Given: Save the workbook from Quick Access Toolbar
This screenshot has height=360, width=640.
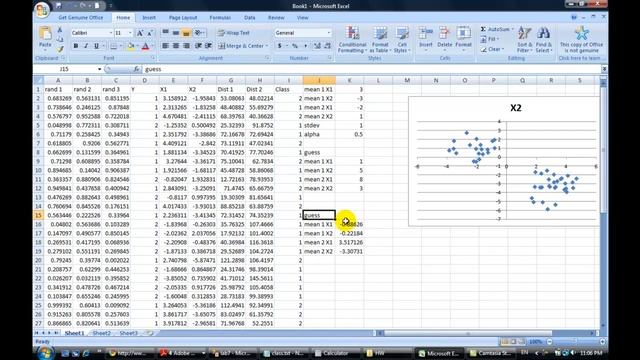Looking at the screenshot, I should point(58,6).
